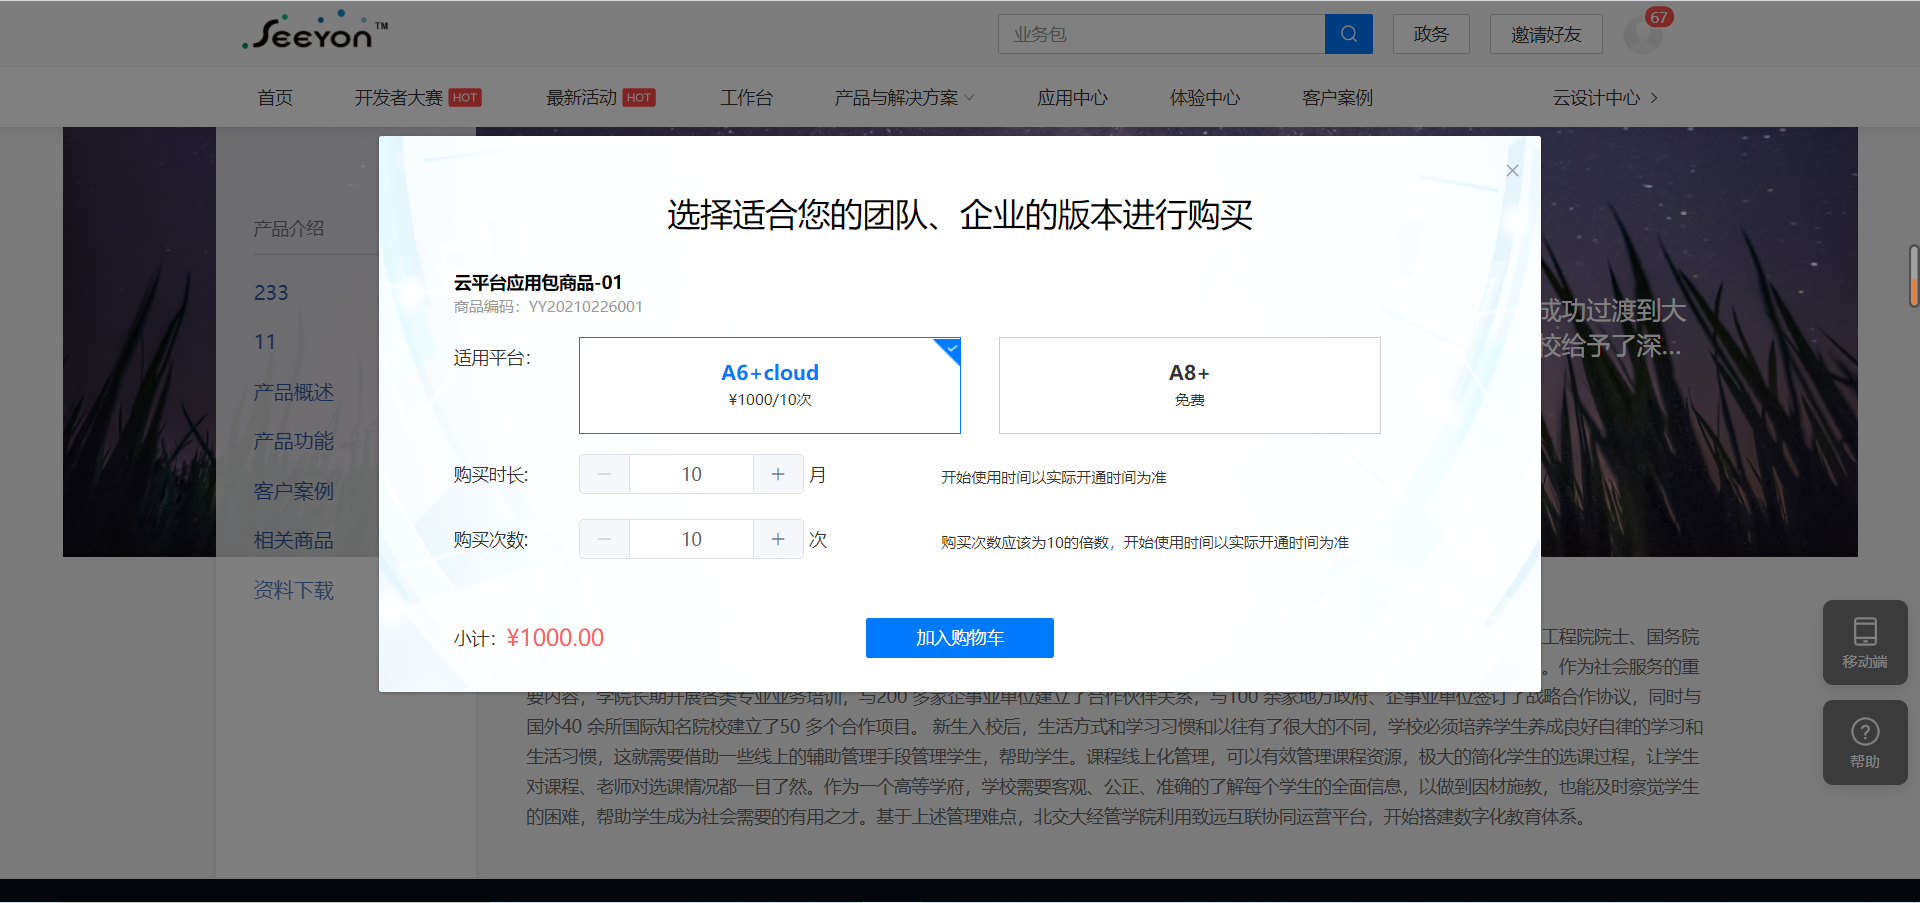Click 云平台应用包商品-01 product title
Viewport: 1920px width, 903px height.
tap(538, 283)
